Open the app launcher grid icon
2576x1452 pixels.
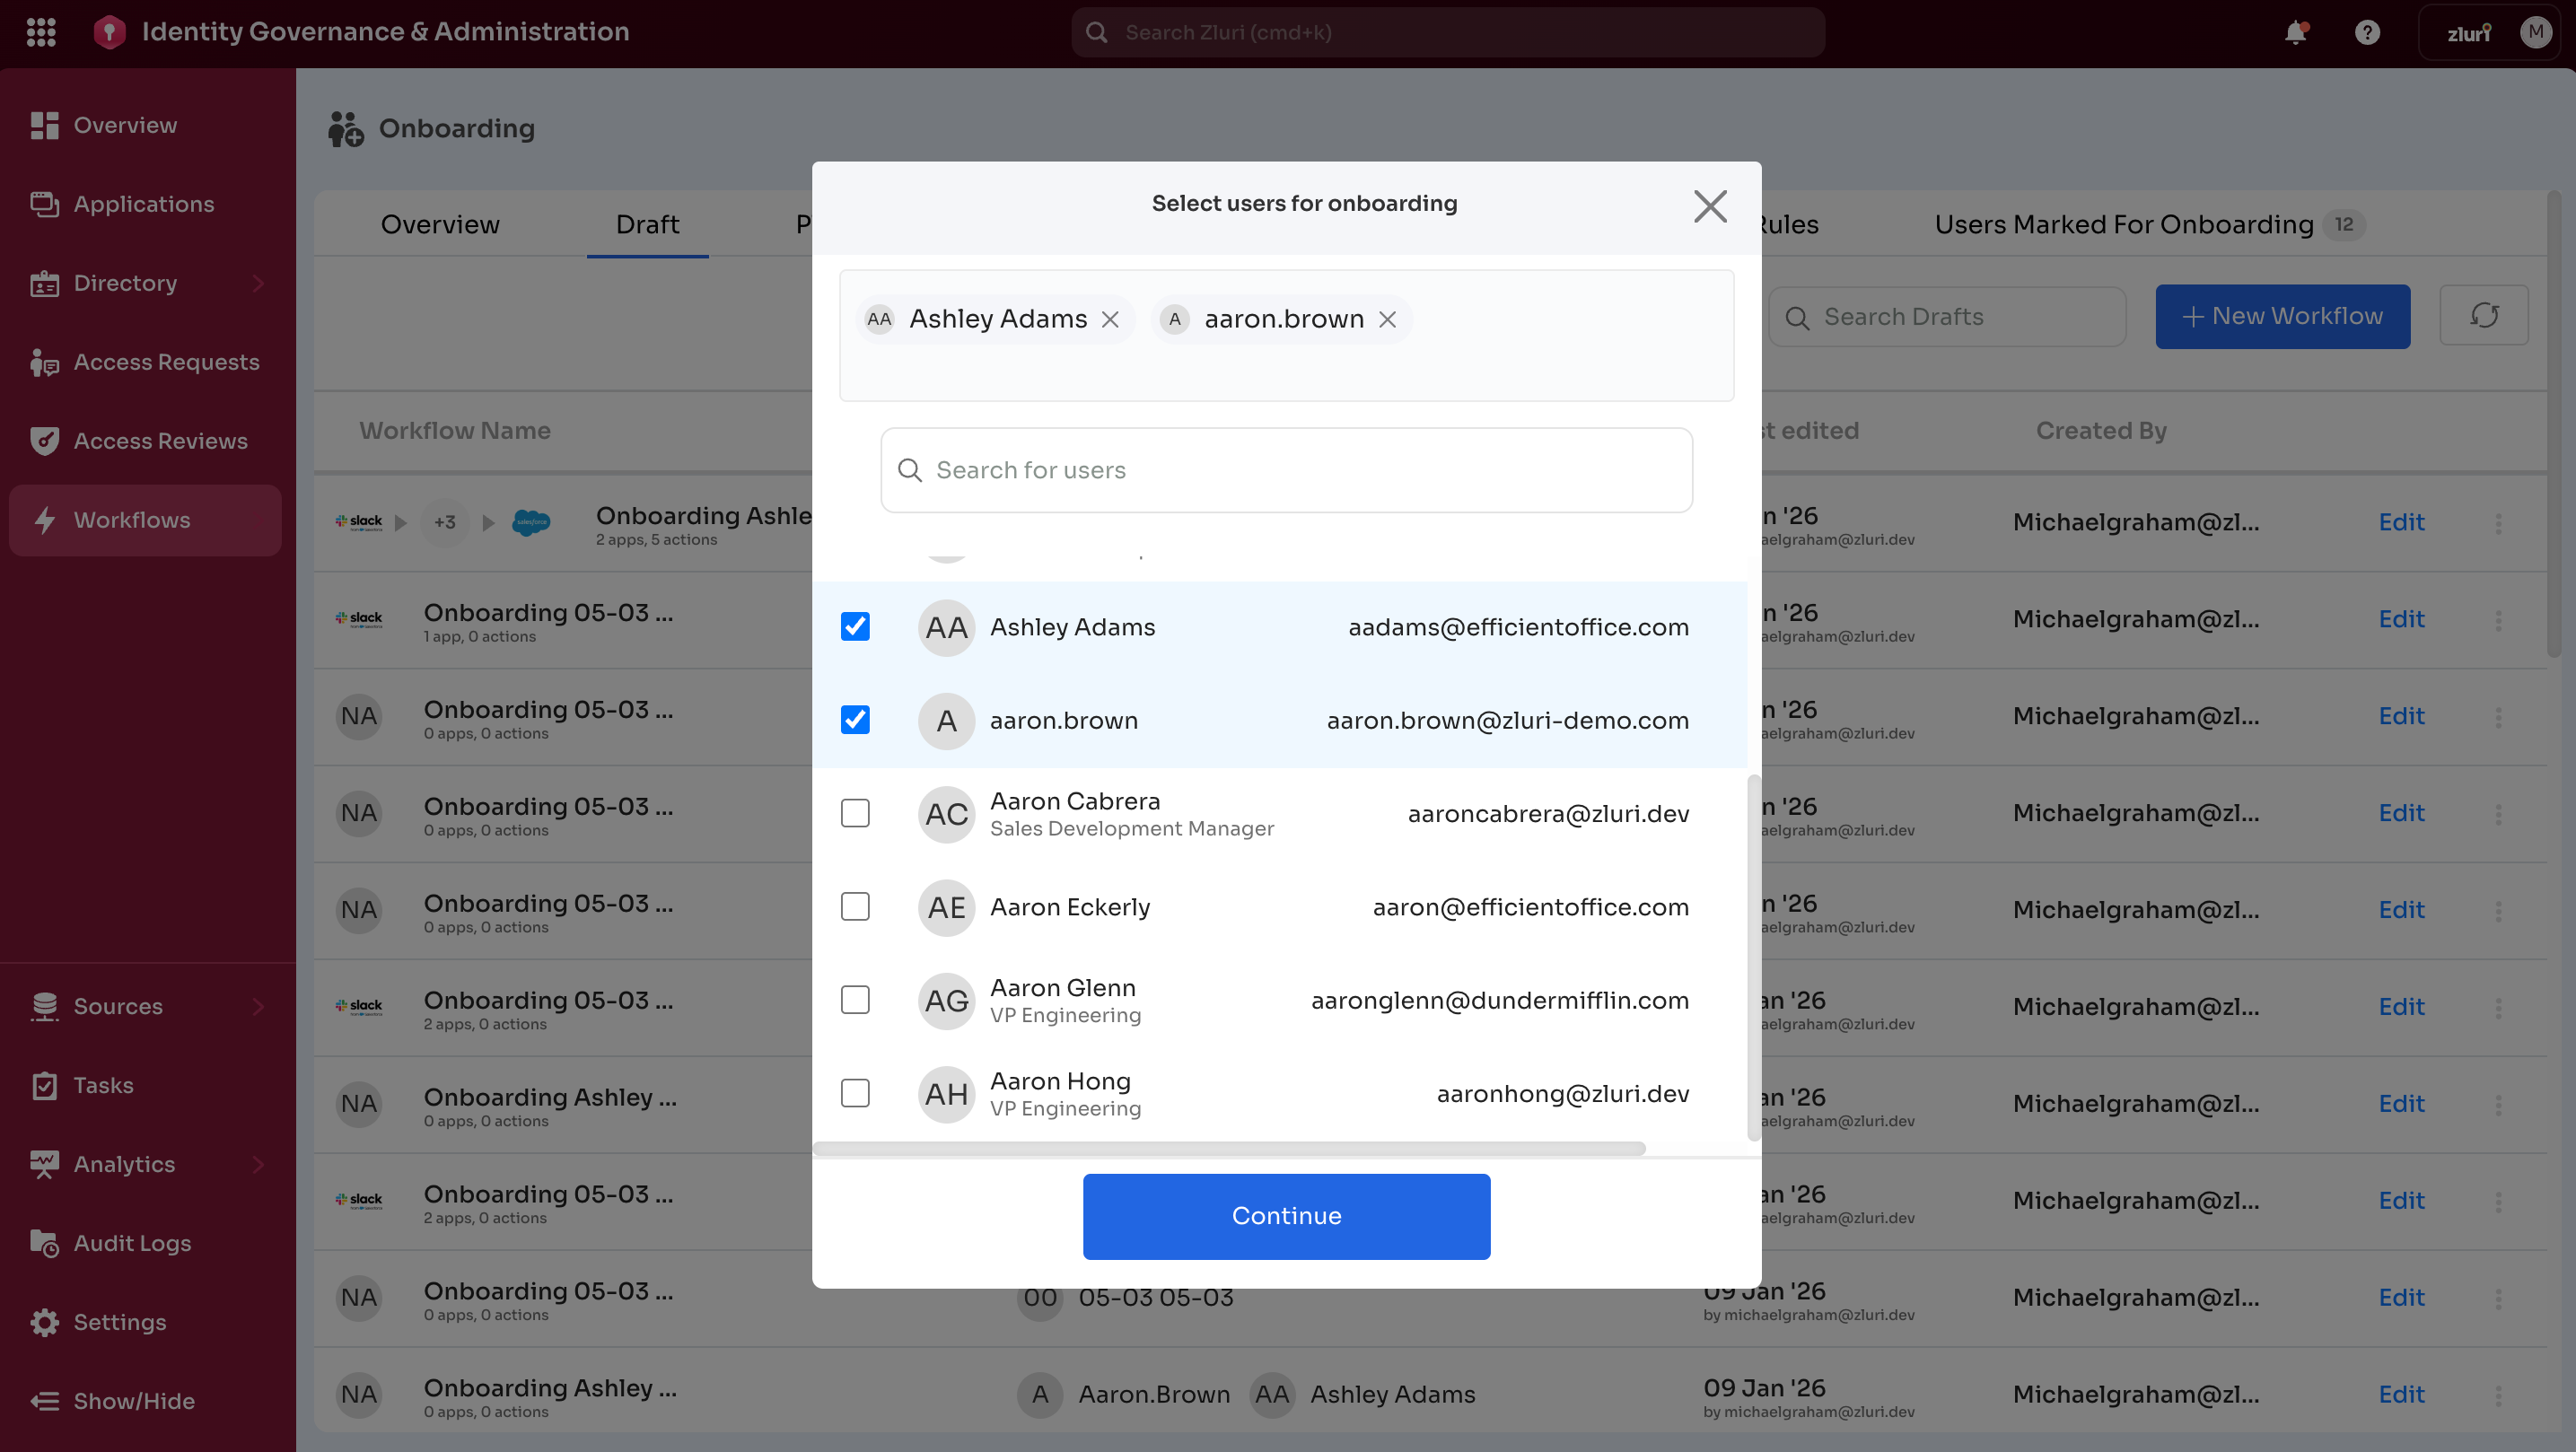41,32
